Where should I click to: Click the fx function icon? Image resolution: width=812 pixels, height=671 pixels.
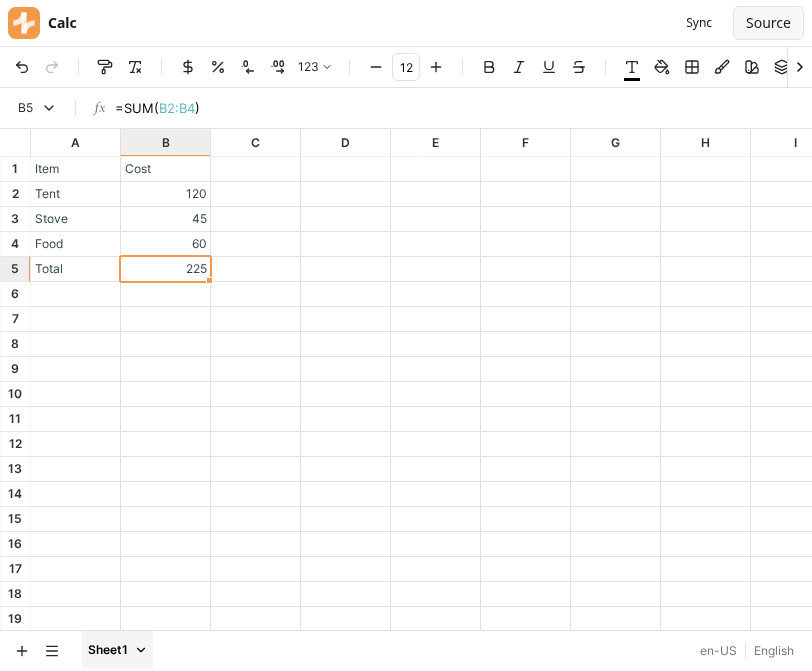click(x=99, y=108)
